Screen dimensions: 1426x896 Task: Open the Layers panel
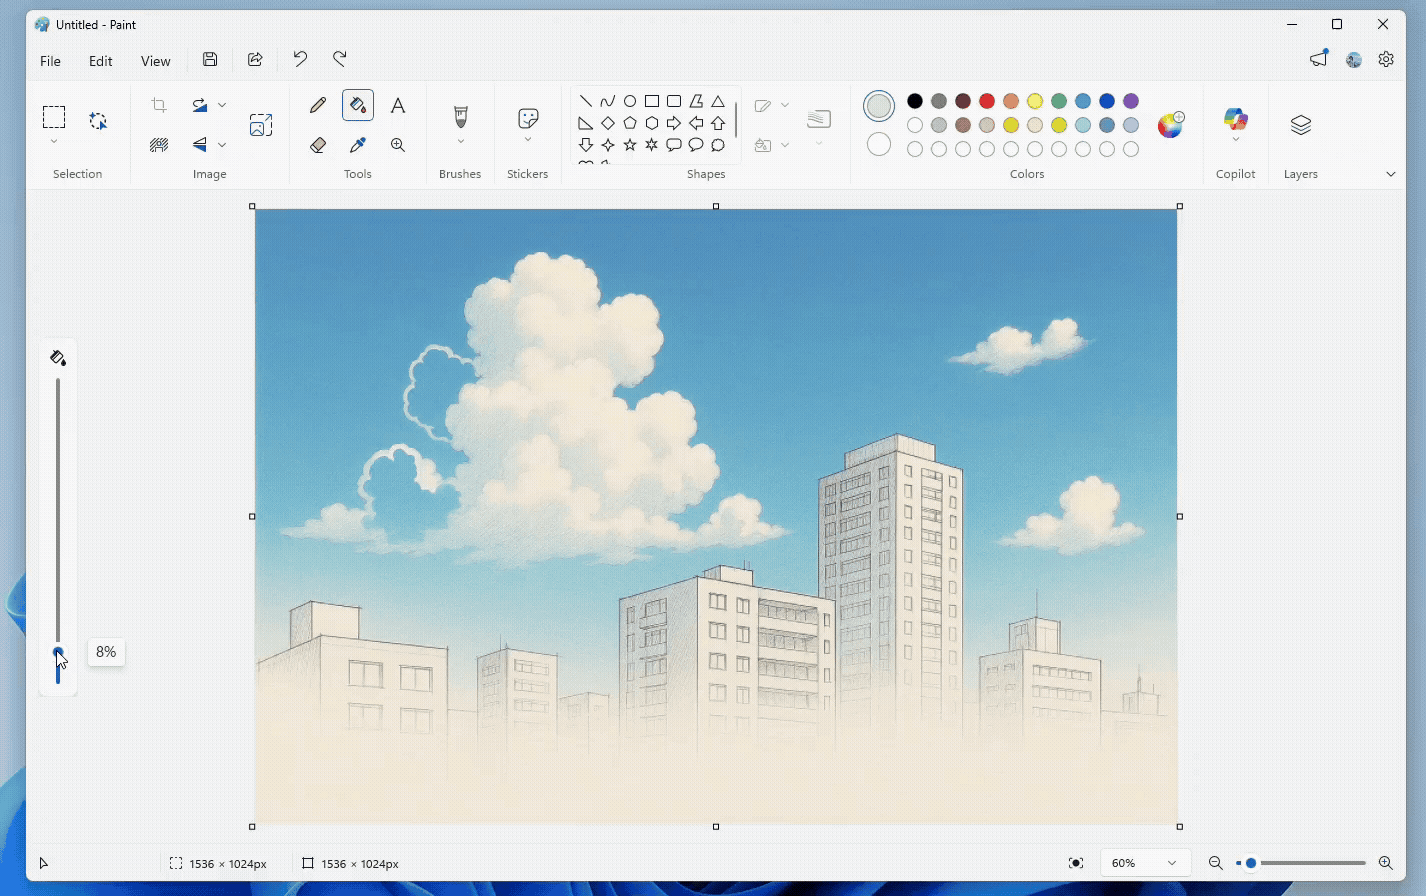point(1301,125)
